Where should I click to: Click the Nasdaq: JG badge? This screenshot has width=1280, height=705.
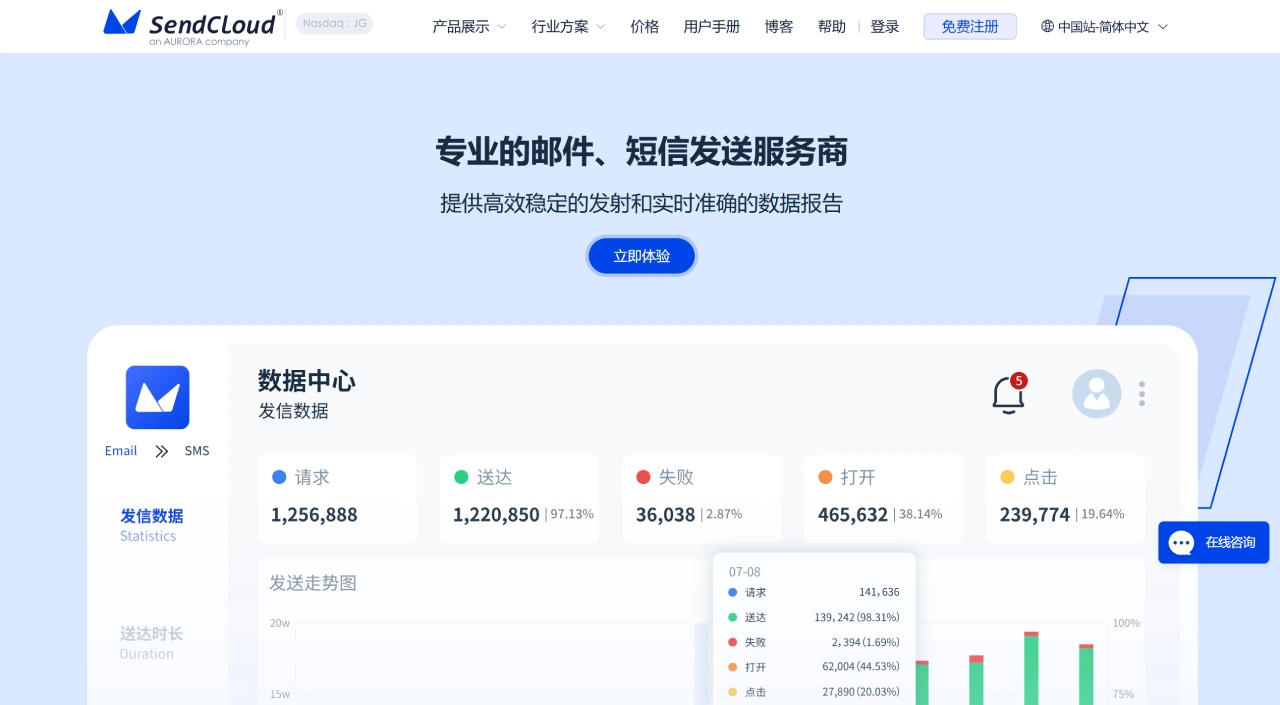pyautogui.click(x=335, y=23)
